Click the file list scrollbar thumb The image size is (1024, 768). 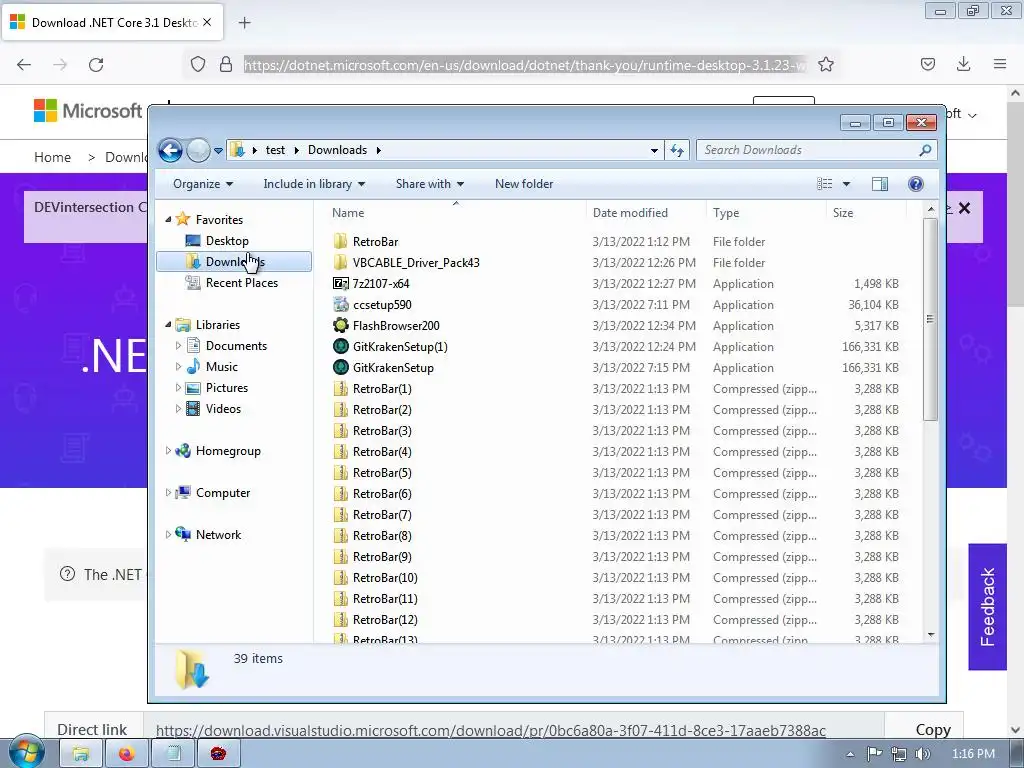[x=931, y=319]
